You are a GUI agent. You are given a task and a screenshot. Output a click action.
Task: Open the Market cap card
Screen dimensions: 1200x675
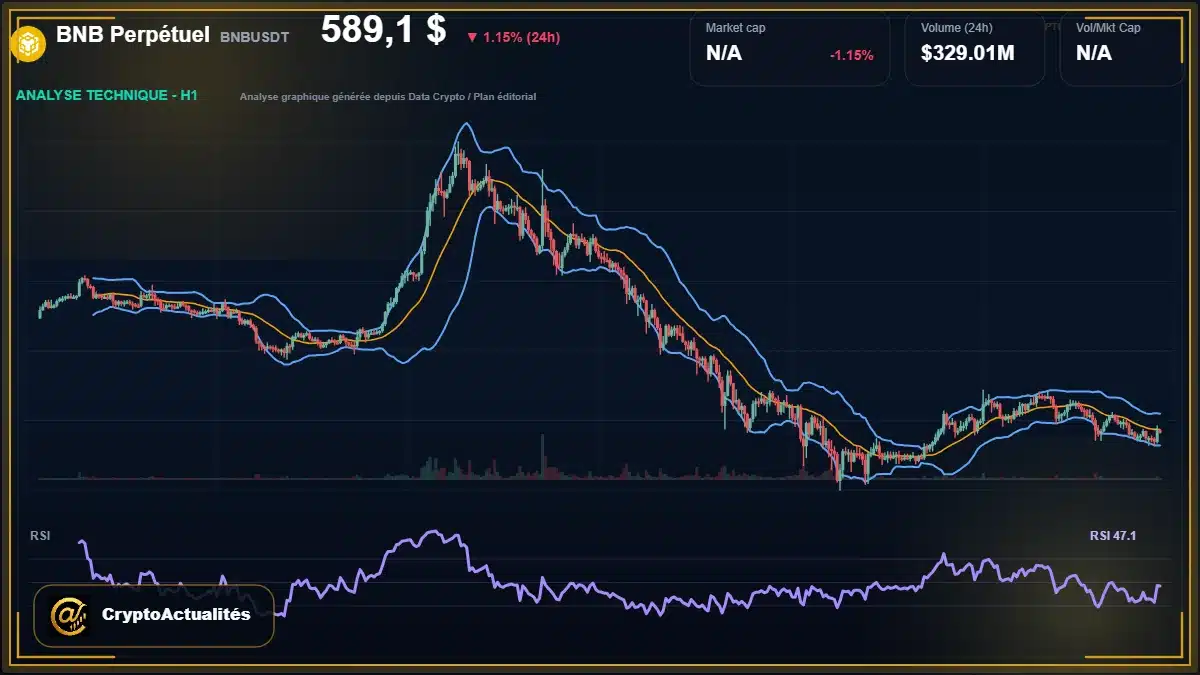point(789,49)
